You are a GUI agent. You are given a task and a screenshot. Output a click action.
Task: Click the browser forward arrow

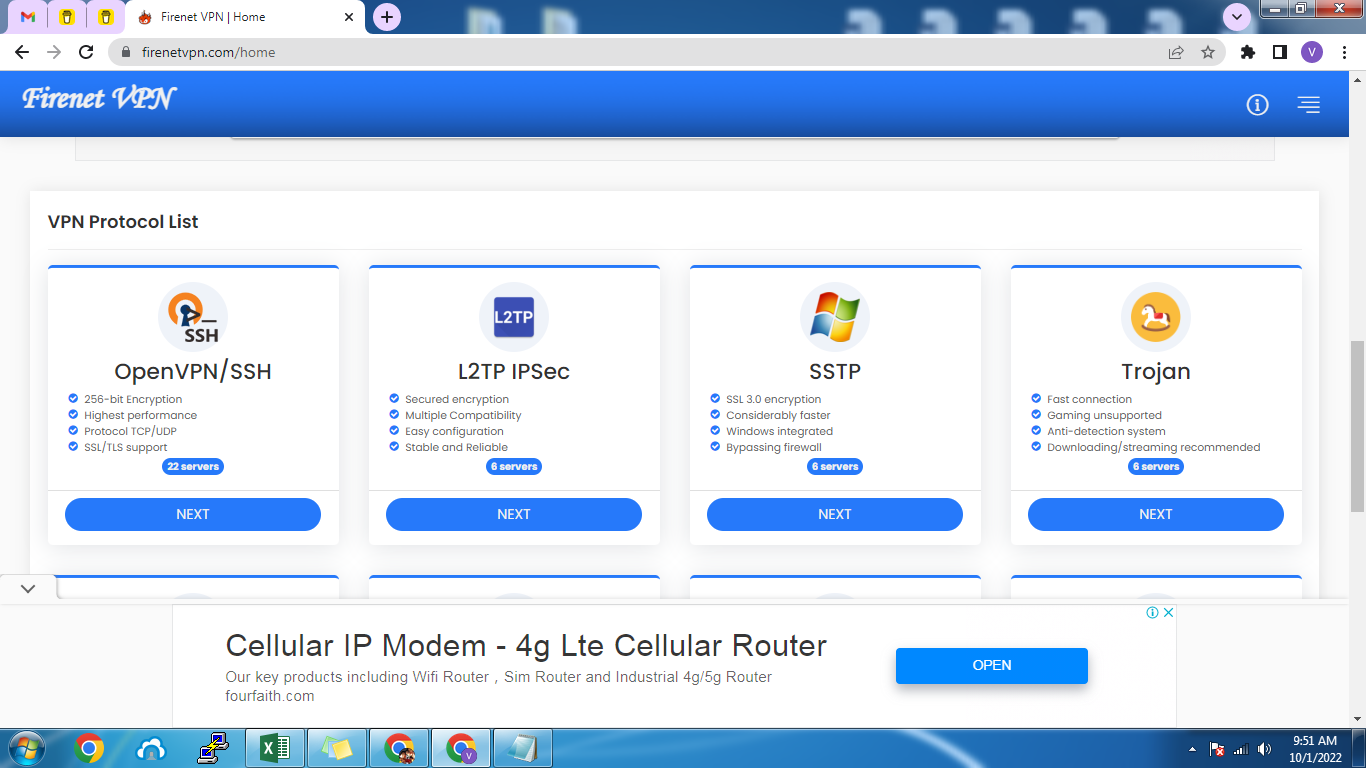point(54,52)
